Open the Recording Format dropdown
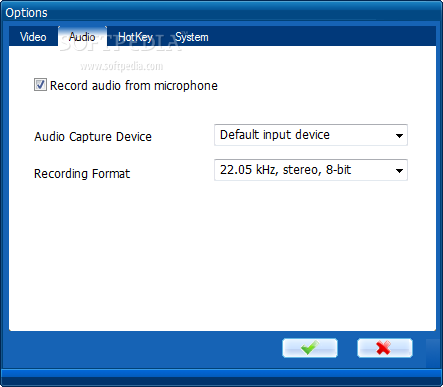The width and height of the screenshot is (443, 387). (x=311, y=170)
